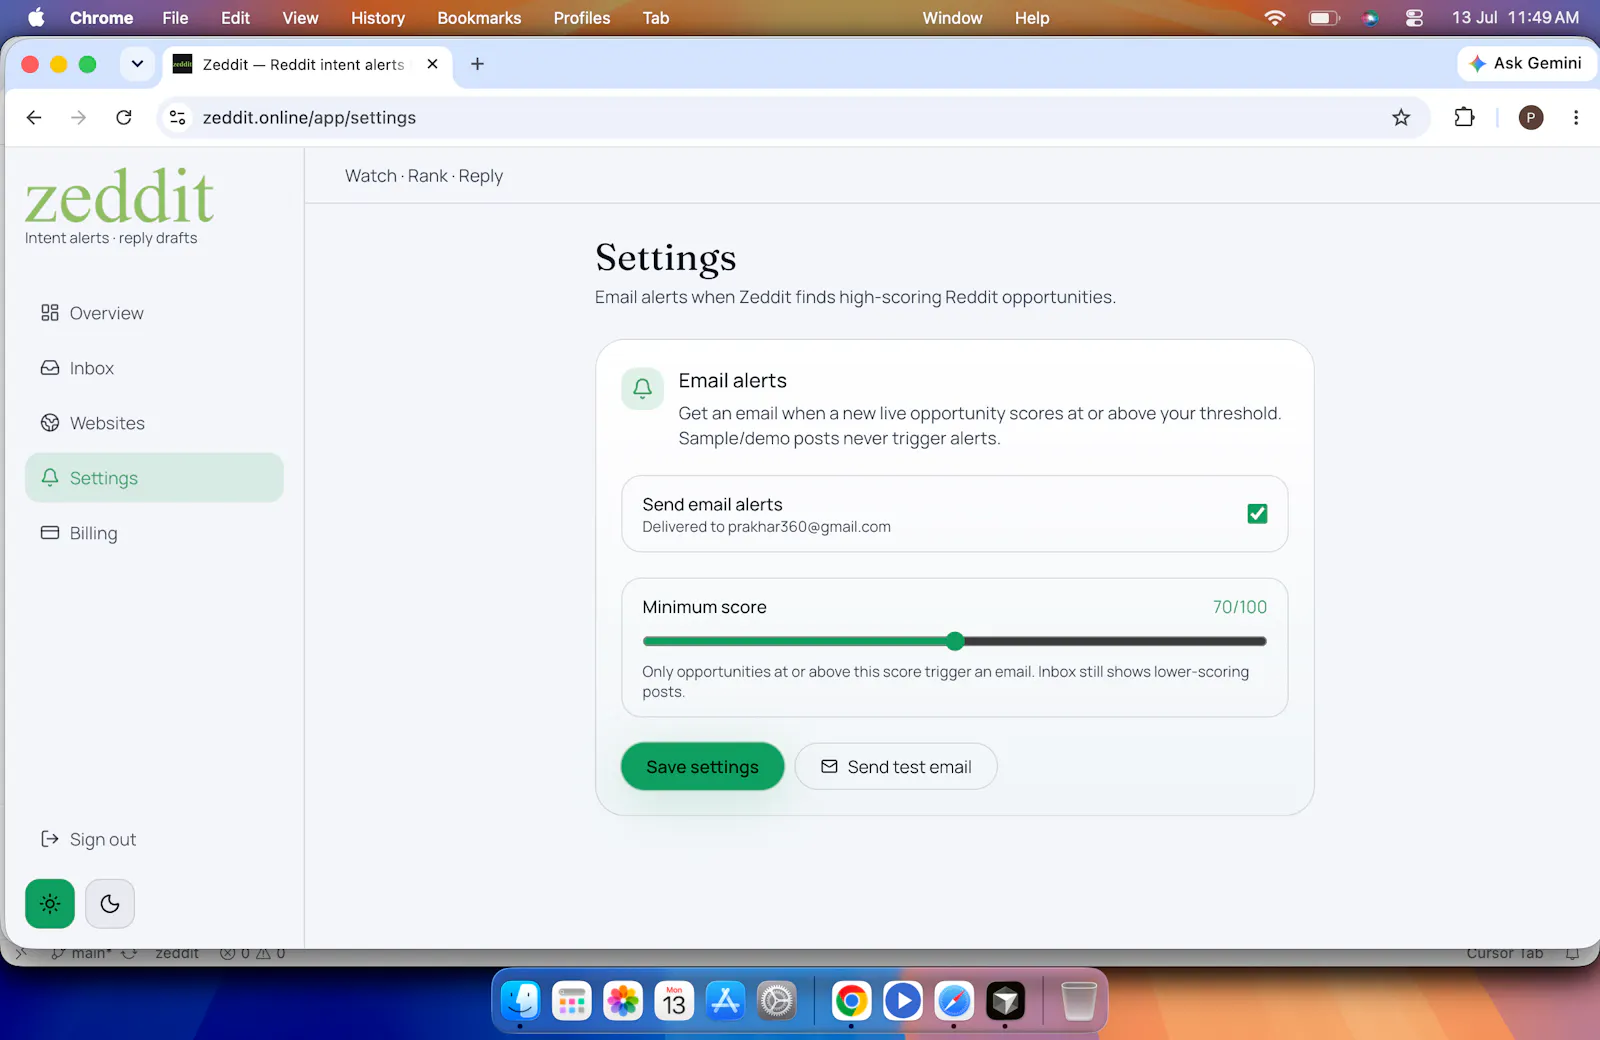Open the Bookmarks menu
The width and height of the screenshot is (1600, 1040).
point(479,18)
